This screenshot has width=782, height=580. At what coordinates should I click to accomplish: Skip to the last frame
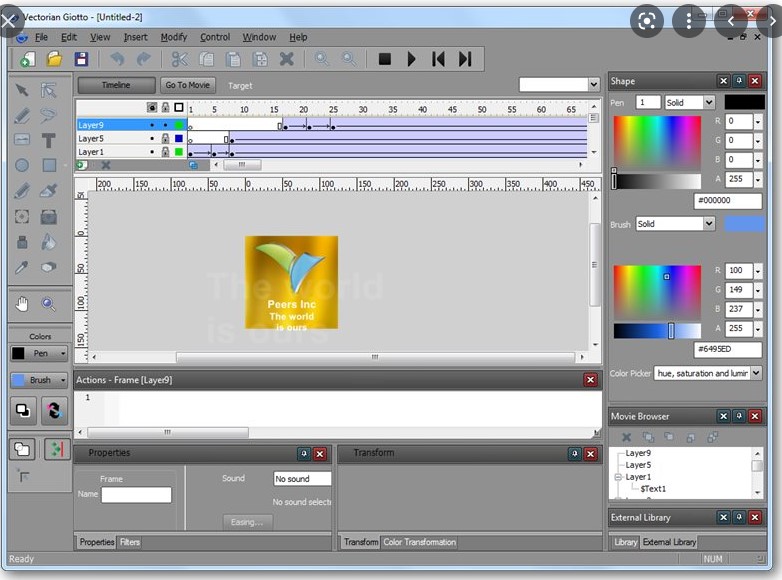coord(465,59)
